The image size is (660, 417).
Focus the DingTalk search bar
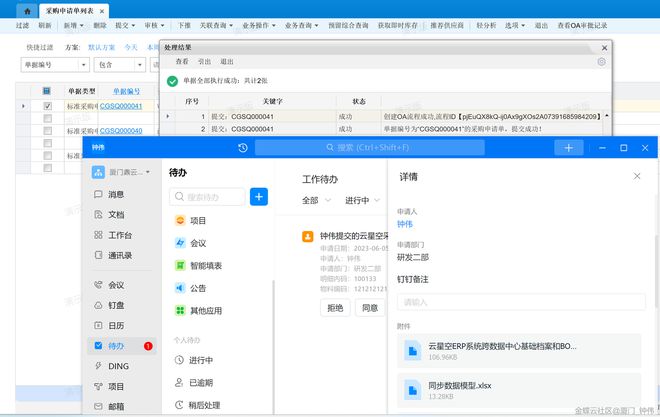[370, 148]
